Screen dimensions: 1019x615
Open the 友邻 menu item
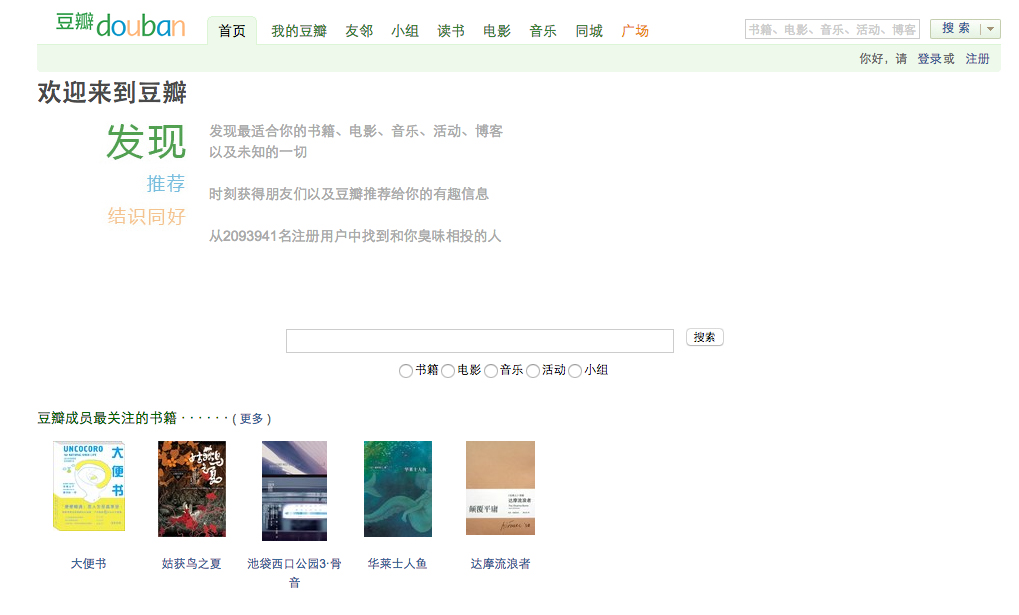pyautogui.click(x=359, y=31)
